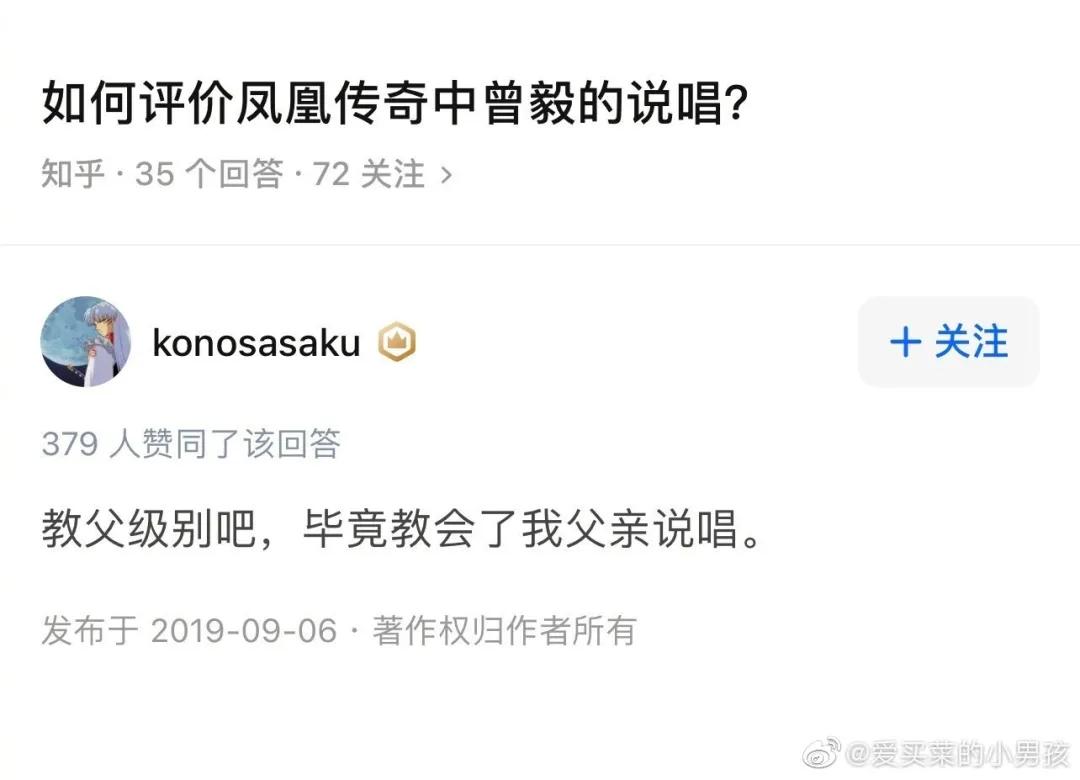
Task: Select the answer text 教父级别吧
Action: click(140, 531)
